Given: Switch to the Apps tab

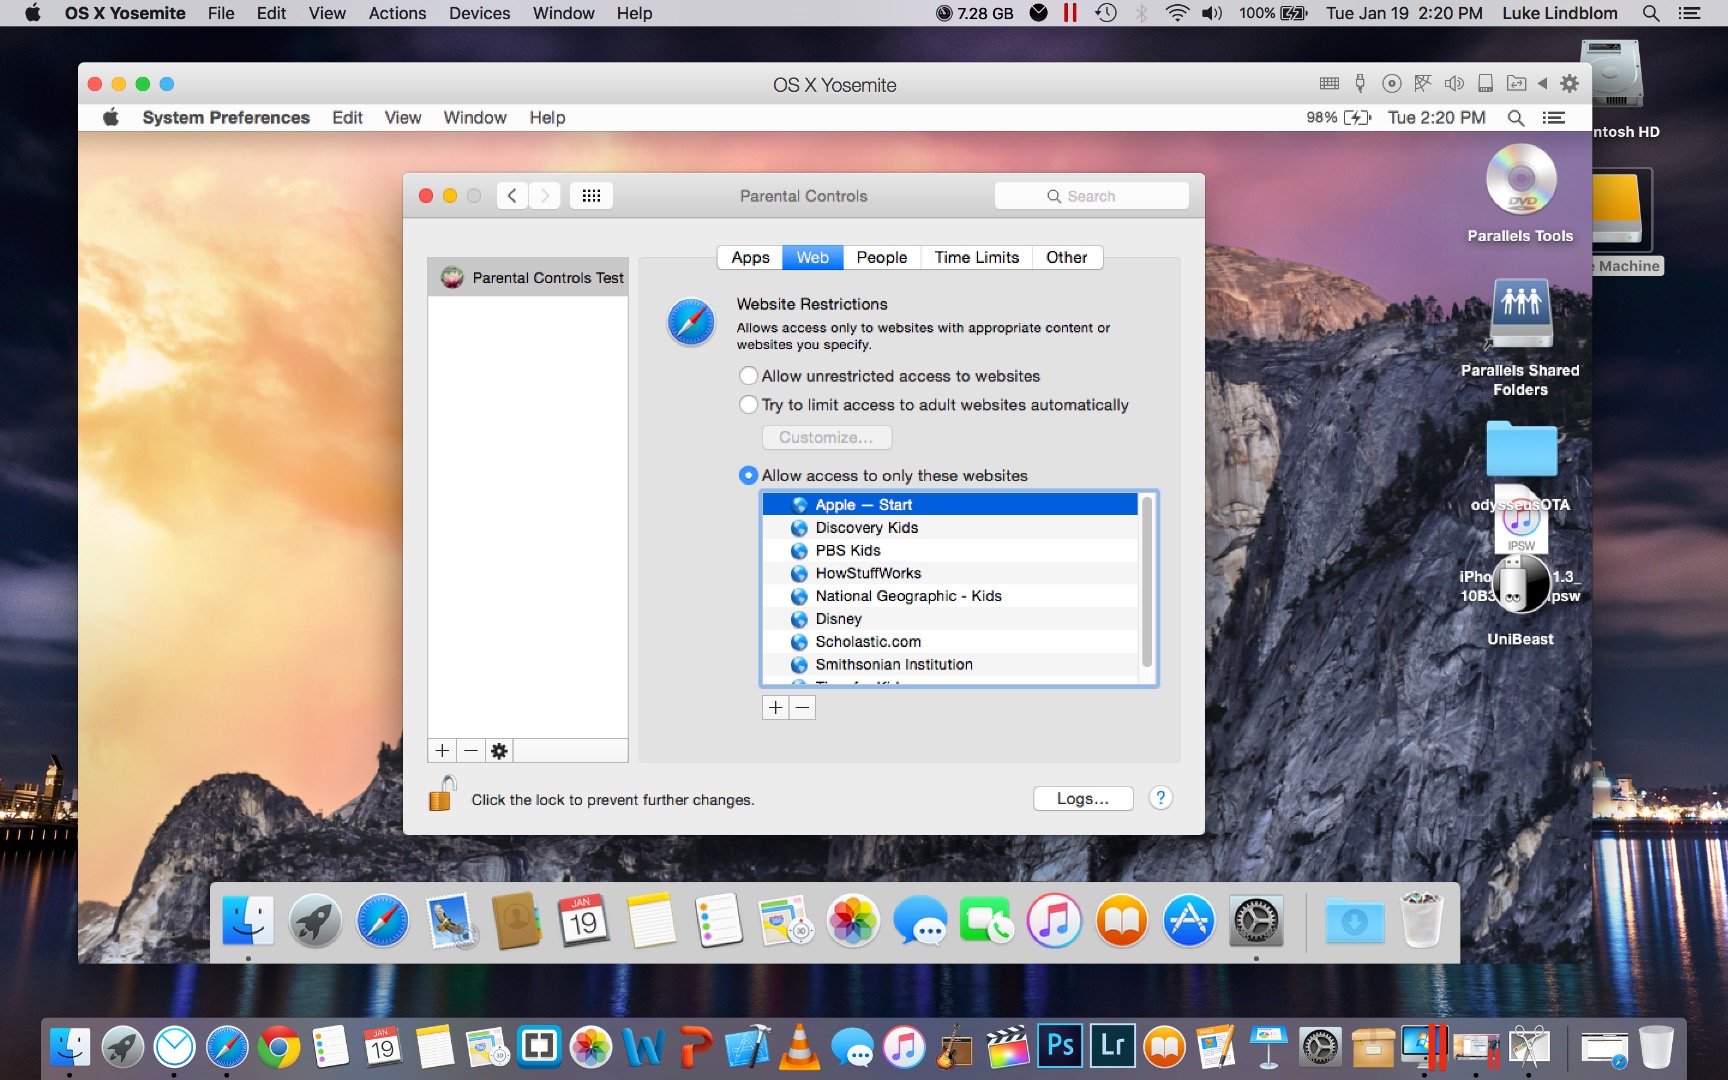Looking at the screenshot, I should pos(750,258).
